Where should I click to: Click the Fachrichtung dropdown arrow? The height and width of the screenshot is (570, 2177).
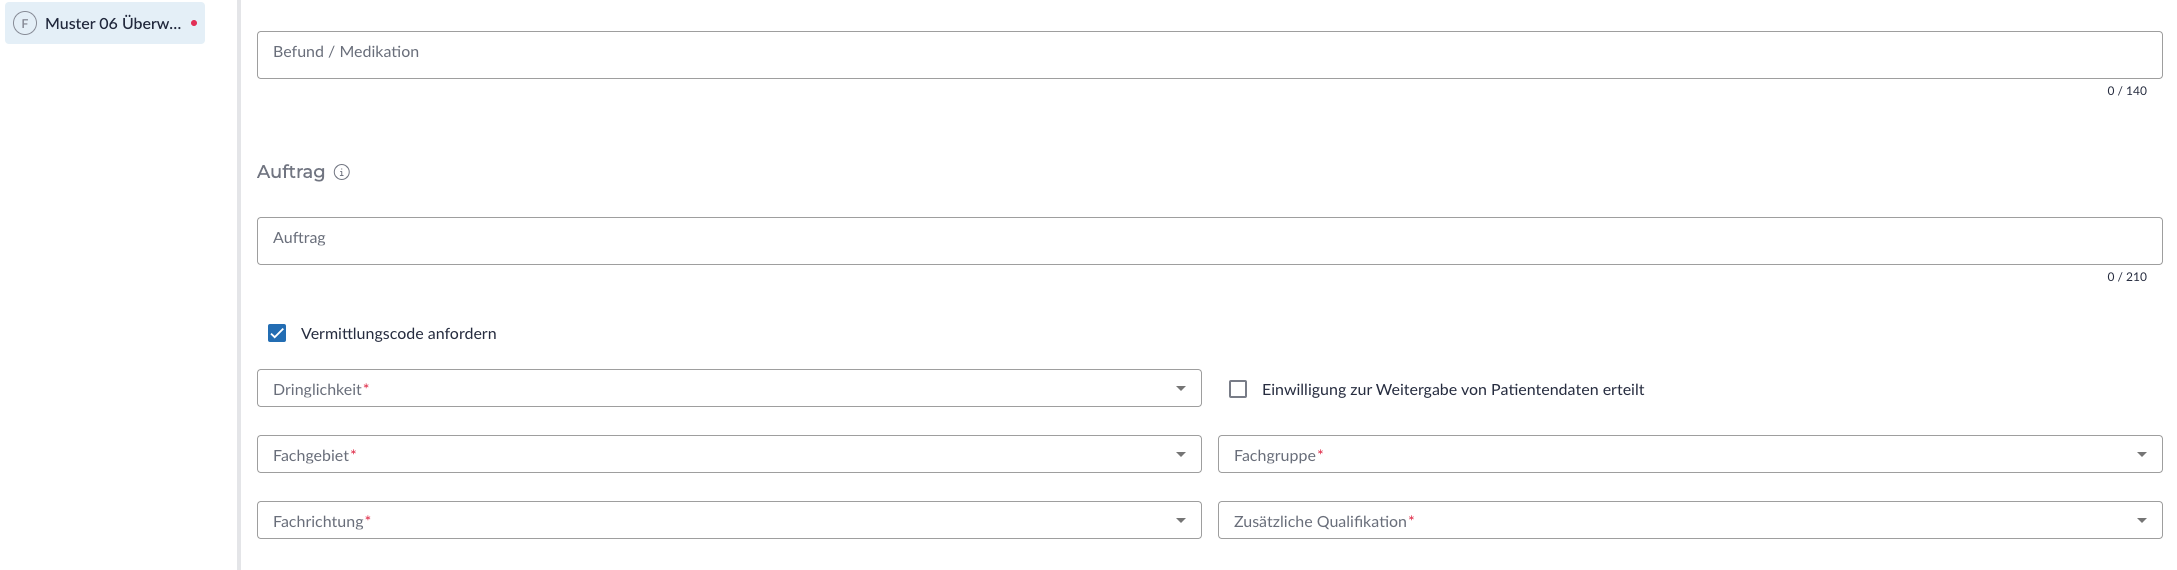(1181, 520)
